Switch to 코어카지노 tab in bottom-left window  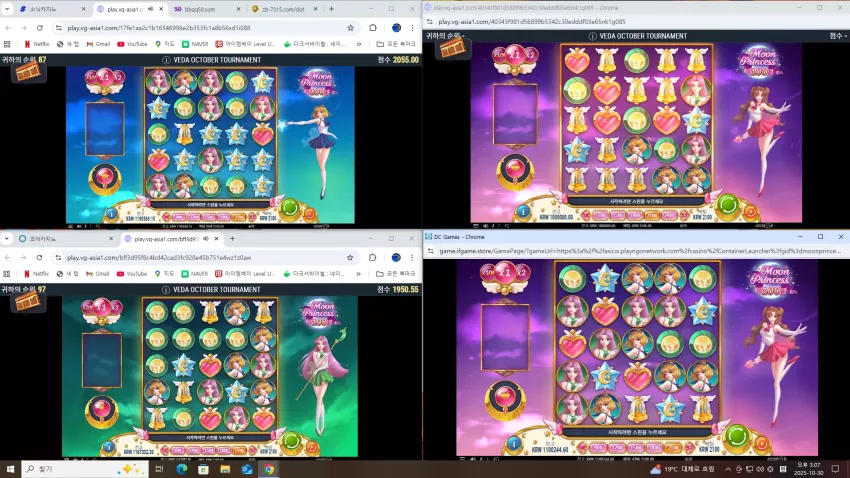pyautogui.click(x=64, y=238)
